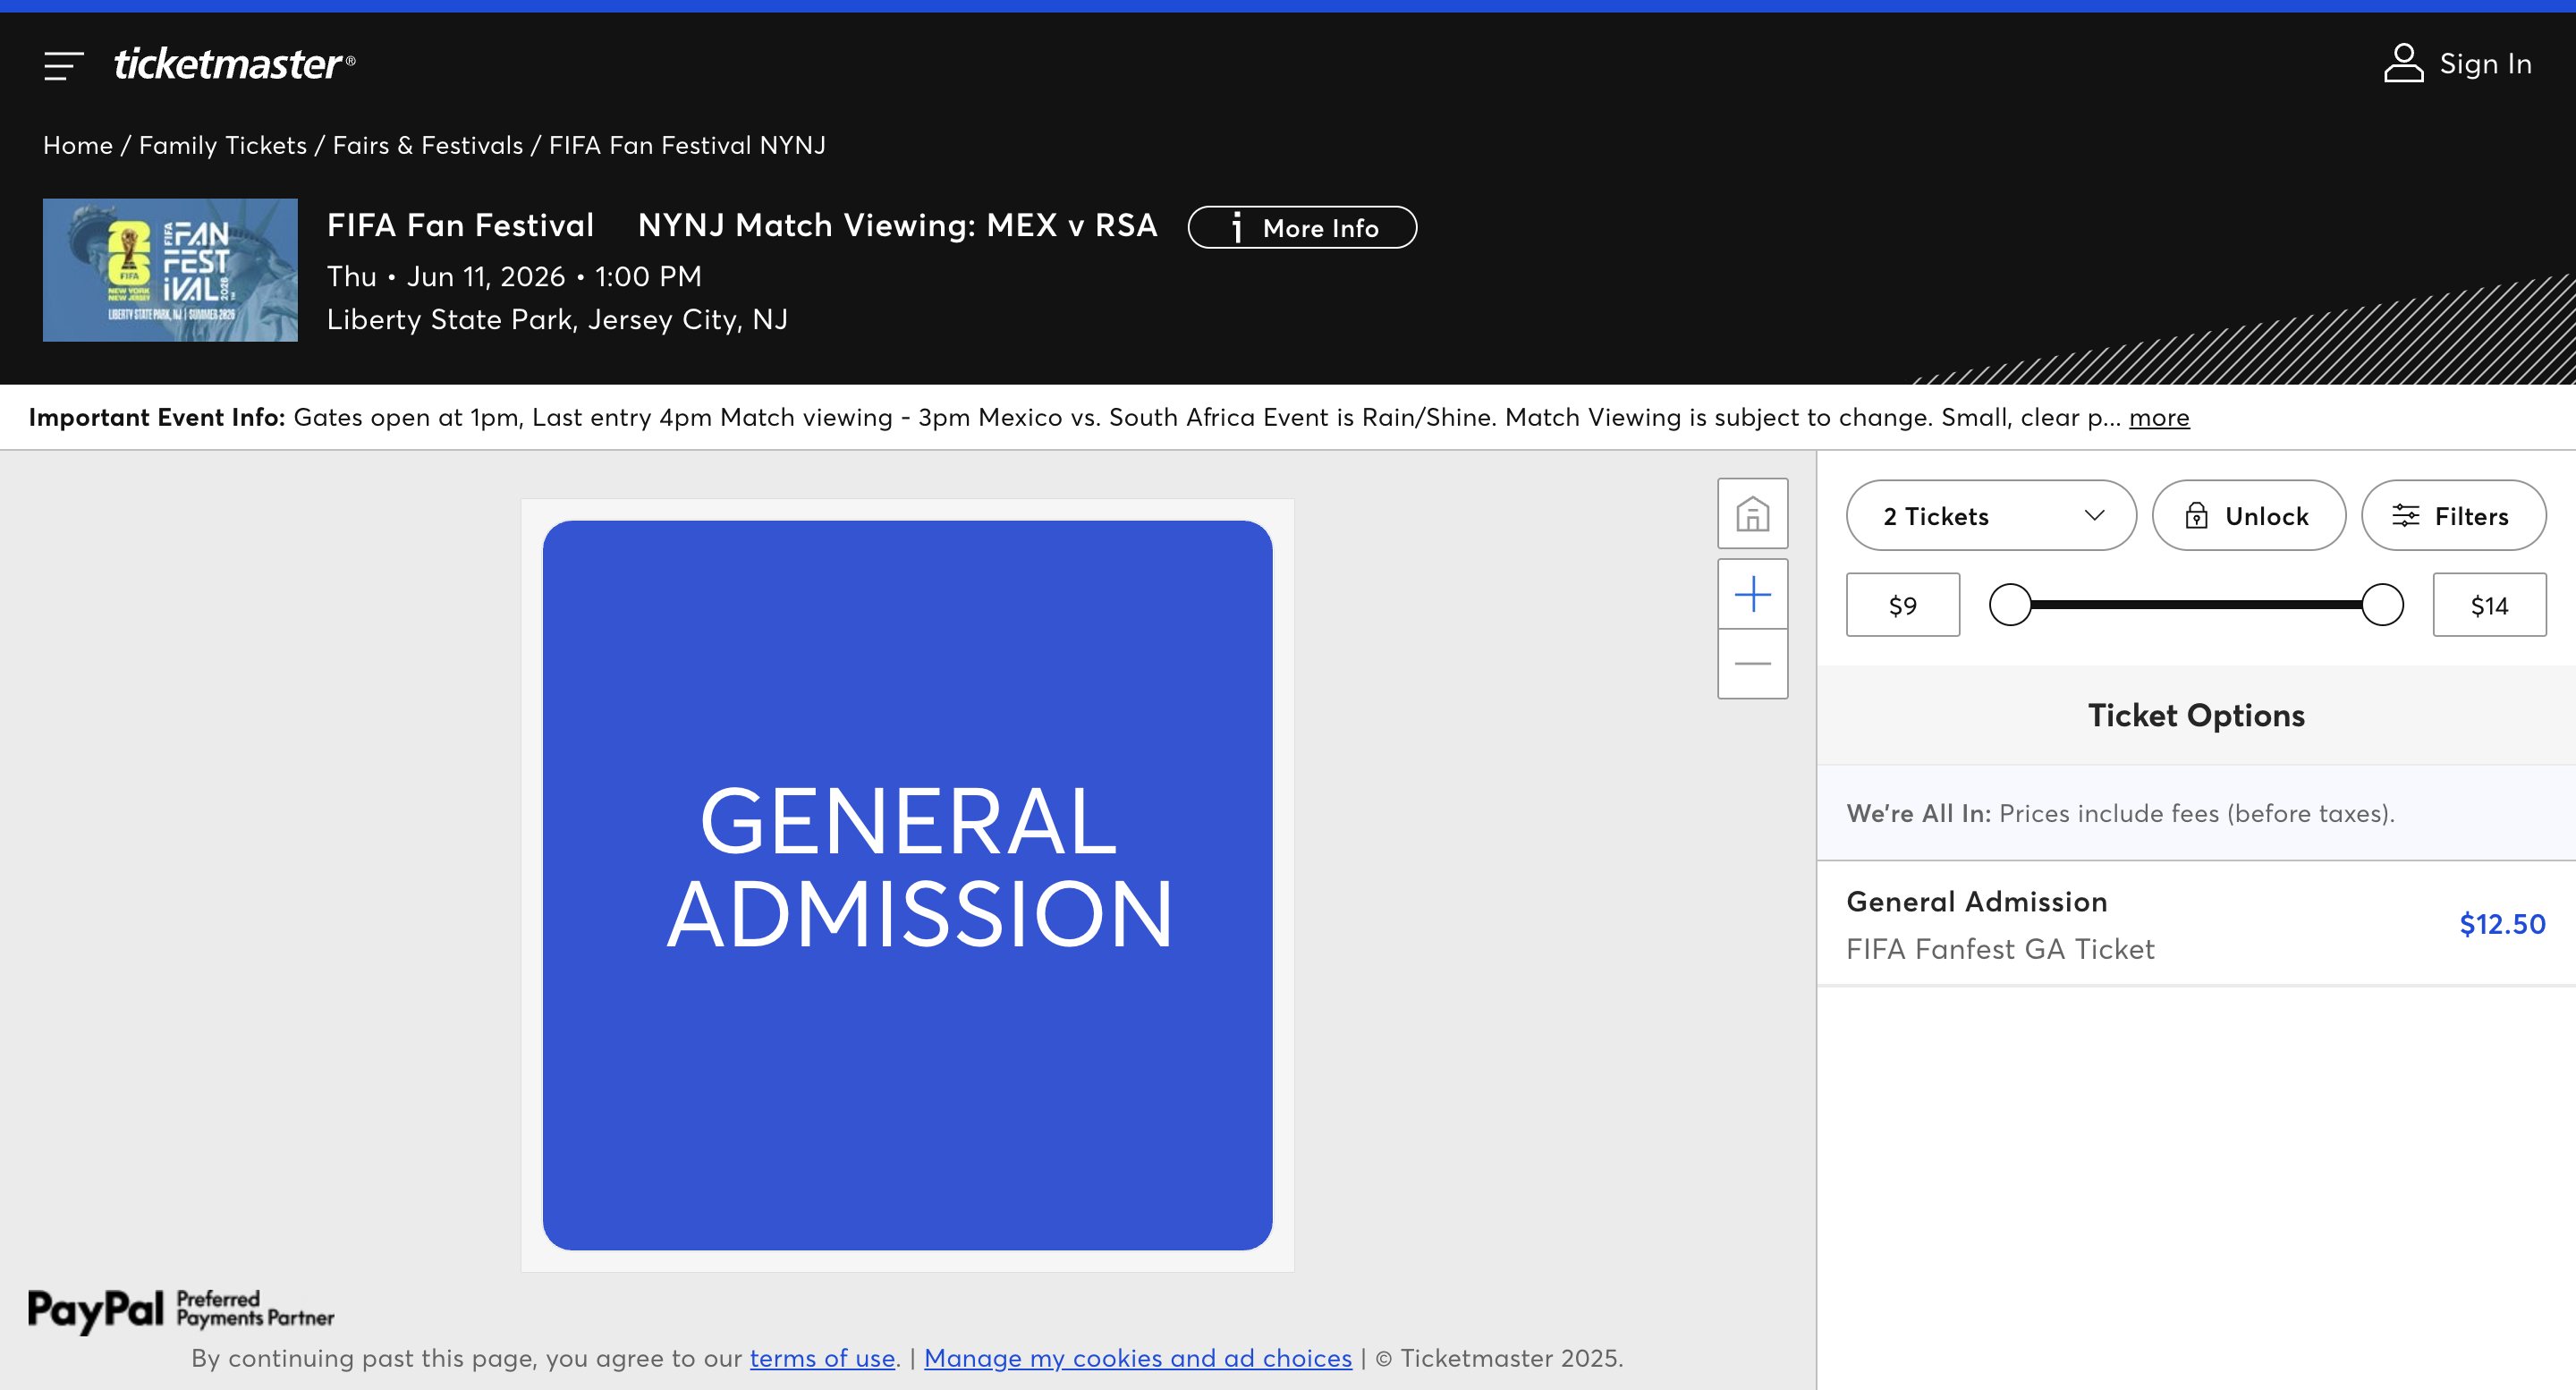Zoom out of the venue map
This screenshot has width=2576, height=1390.
click(1752, 664)
